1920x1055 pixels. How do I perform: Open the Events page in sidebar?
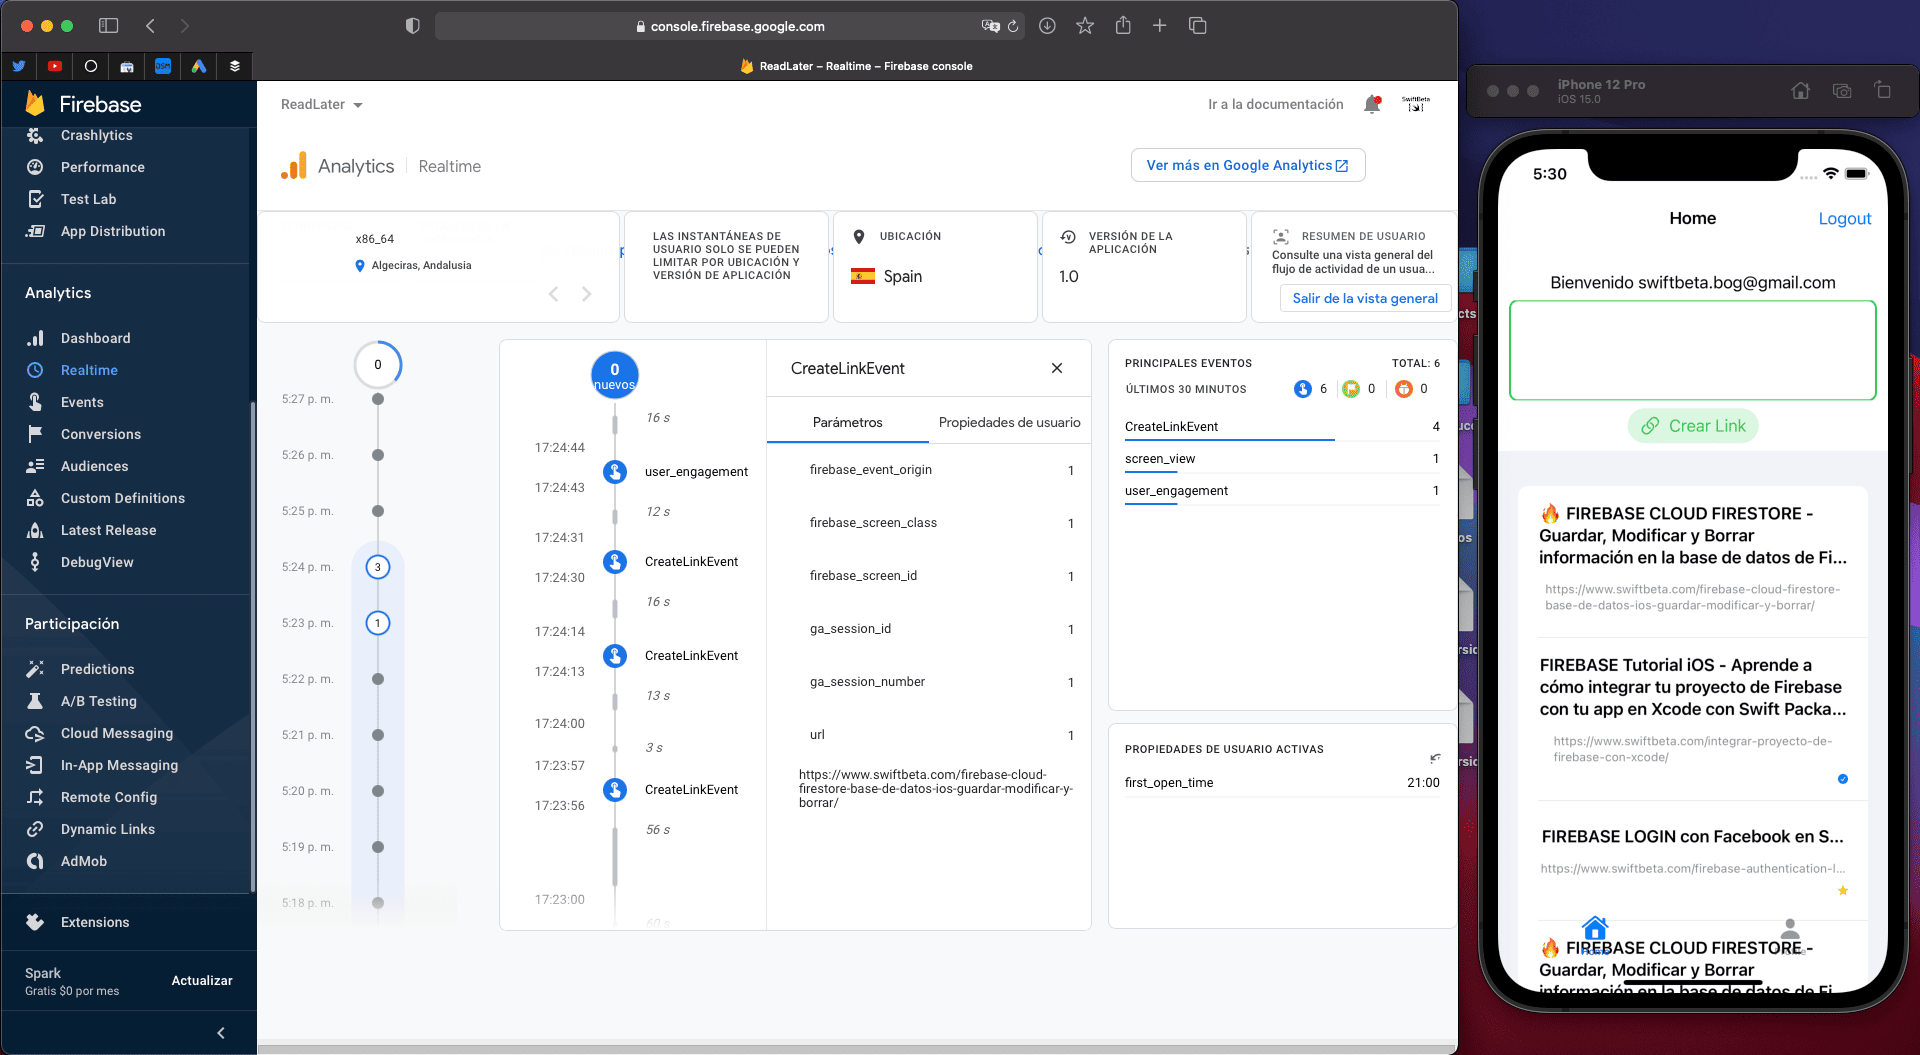pos(82,402)
